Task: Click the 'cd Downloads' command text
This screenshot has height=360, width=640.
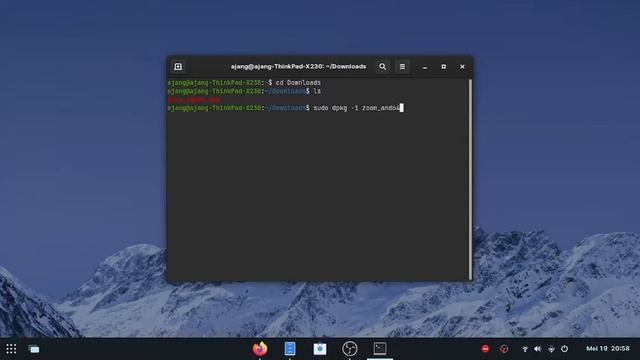Action: point(298,83)
